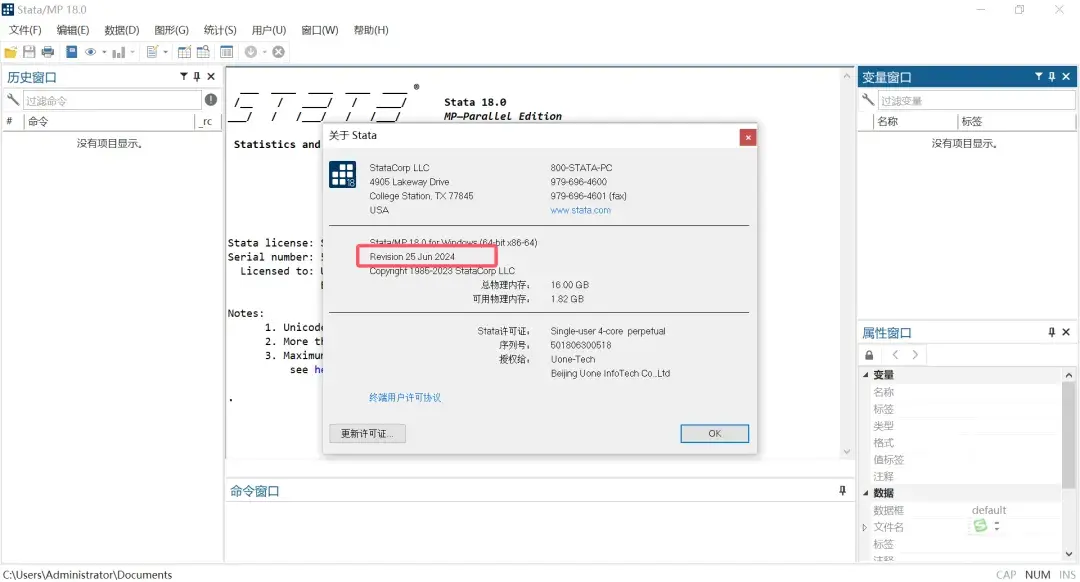This screenshot has height=582, width=1080.
Task: Open the 帮助(H) menu
Action: [371, 30]
